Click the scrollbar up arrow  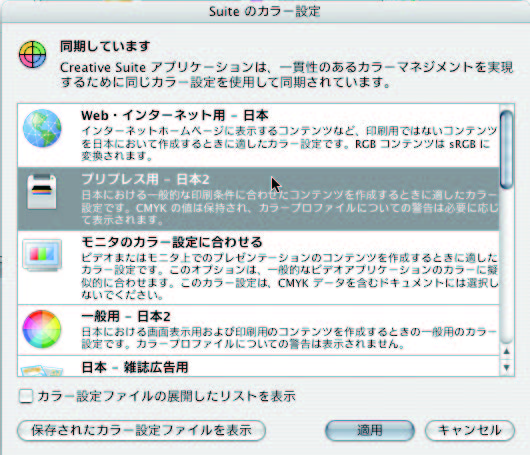[506, 352]
